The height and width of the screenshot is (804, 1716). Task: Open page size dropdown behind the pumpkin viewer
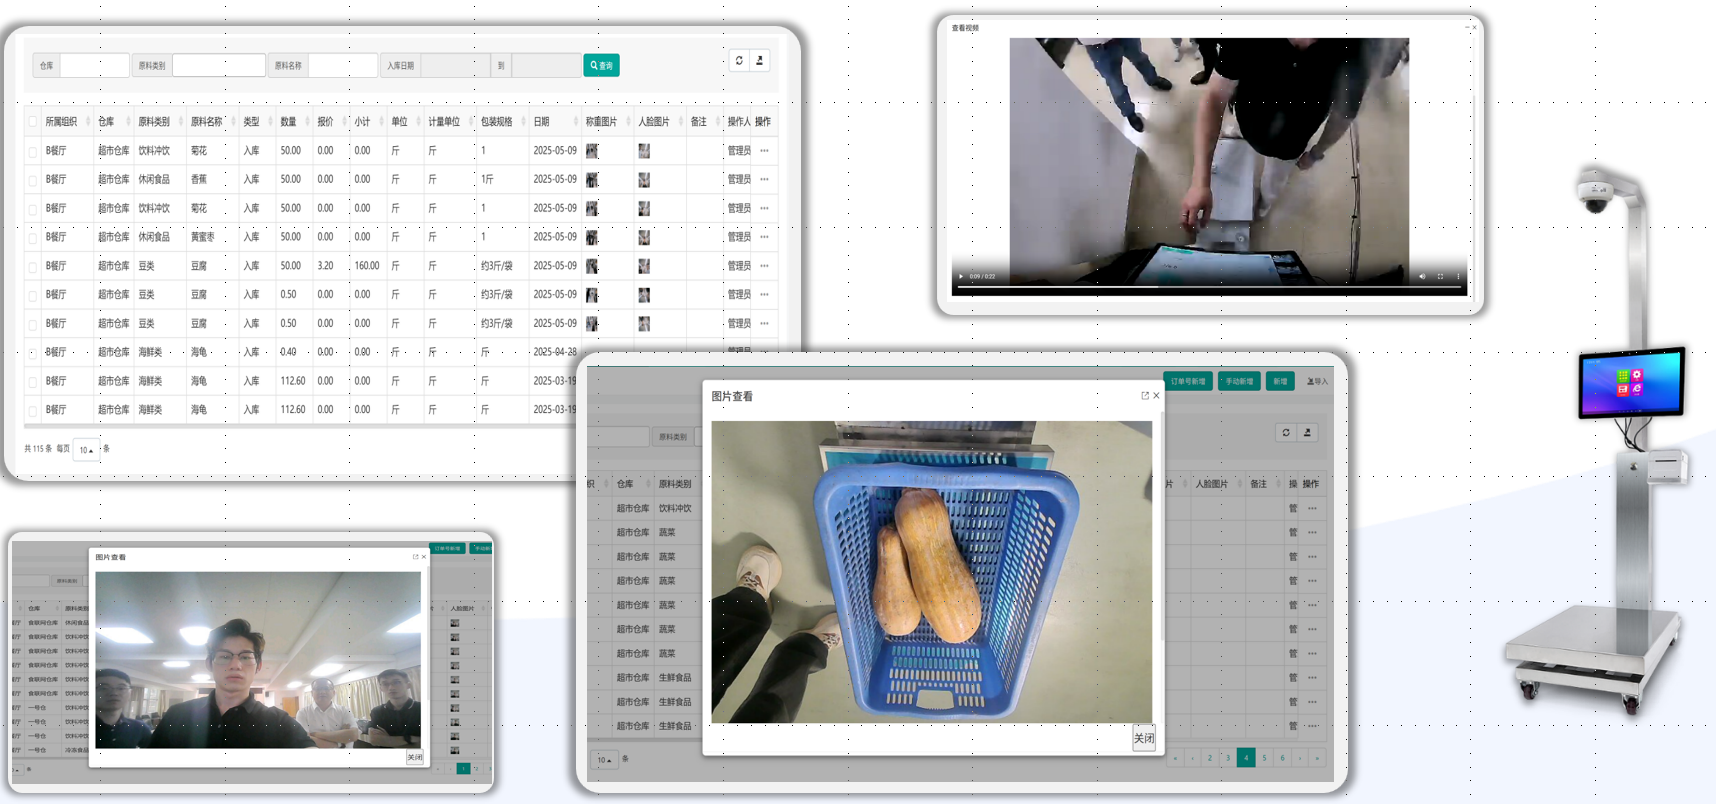604,760
